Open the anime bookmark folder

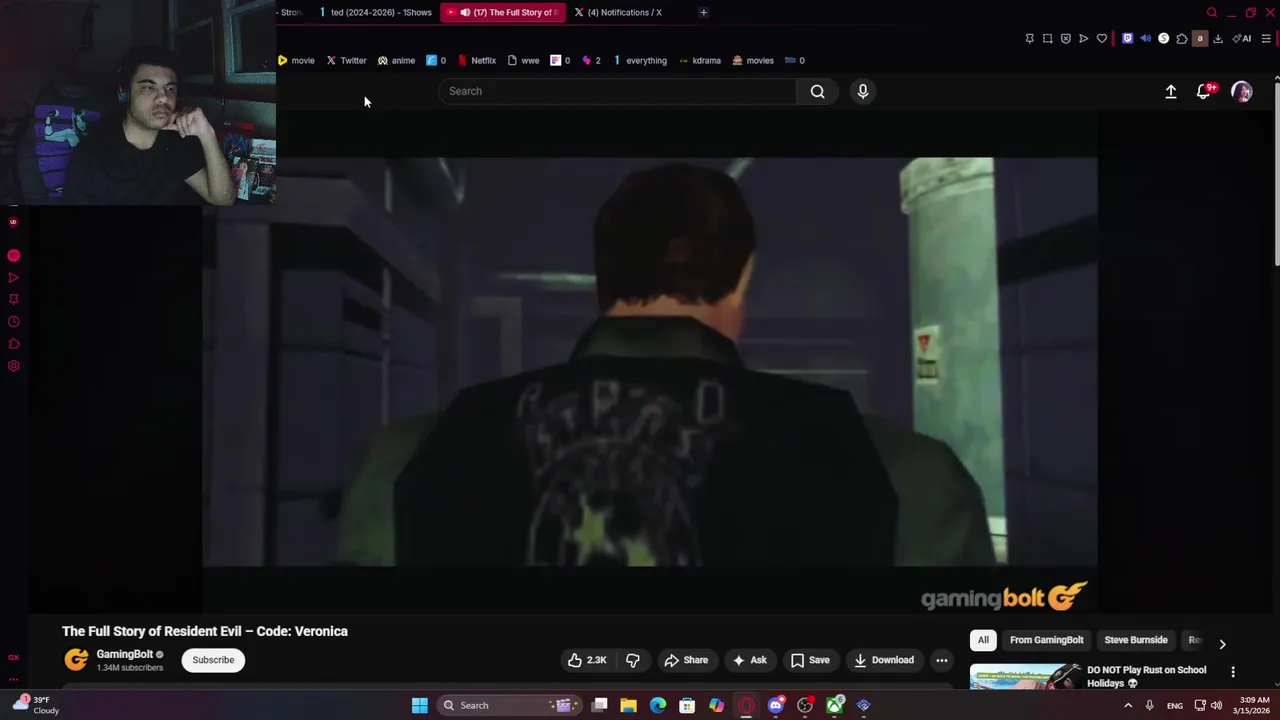point(396,60)
